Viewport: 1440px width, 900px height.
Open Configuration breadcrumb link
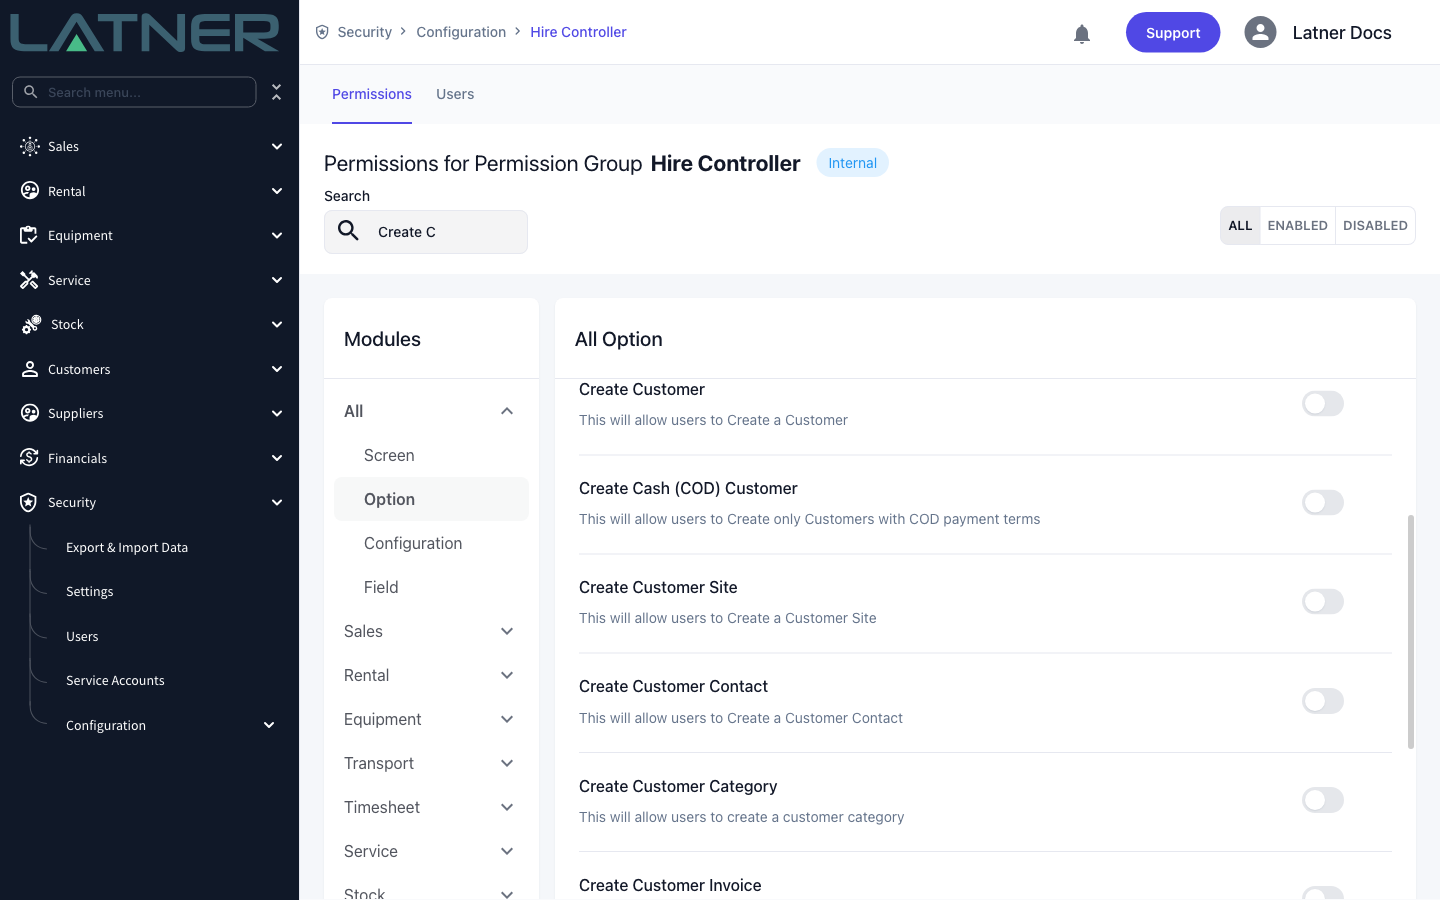pos(461,32)
